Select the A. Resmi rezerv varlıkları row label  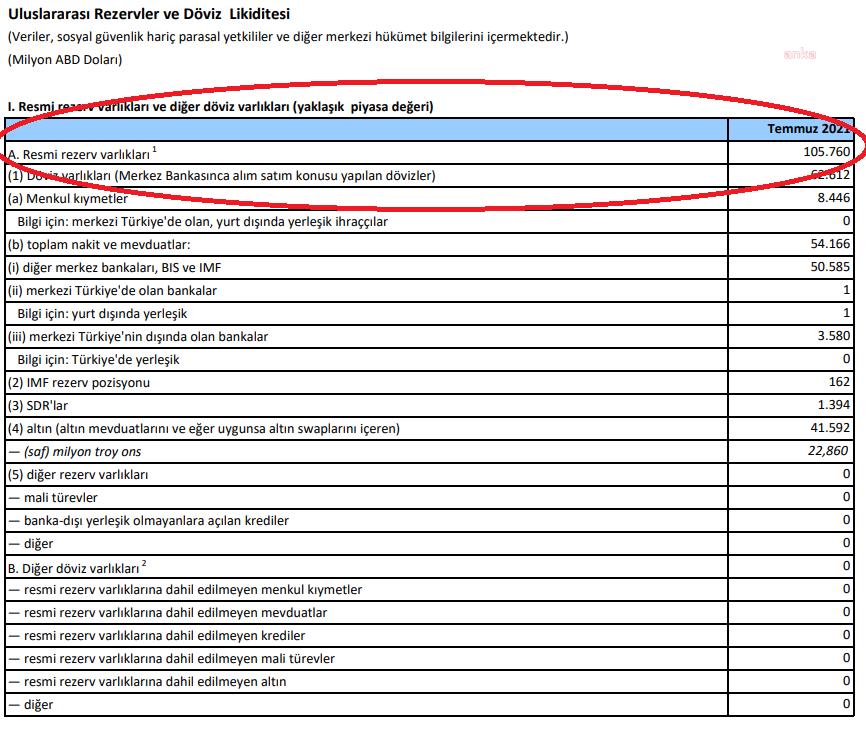[x=80, y=154]
